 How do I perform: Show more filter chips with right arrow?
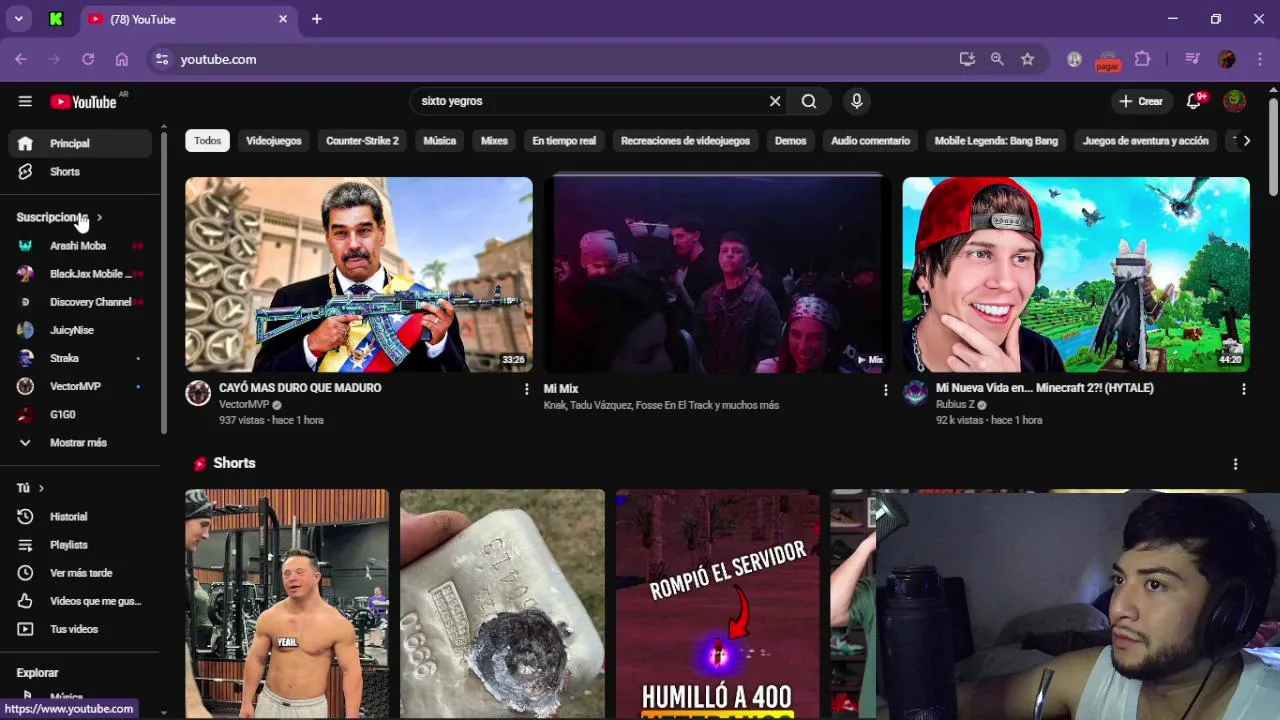[x=1246, y=141]
